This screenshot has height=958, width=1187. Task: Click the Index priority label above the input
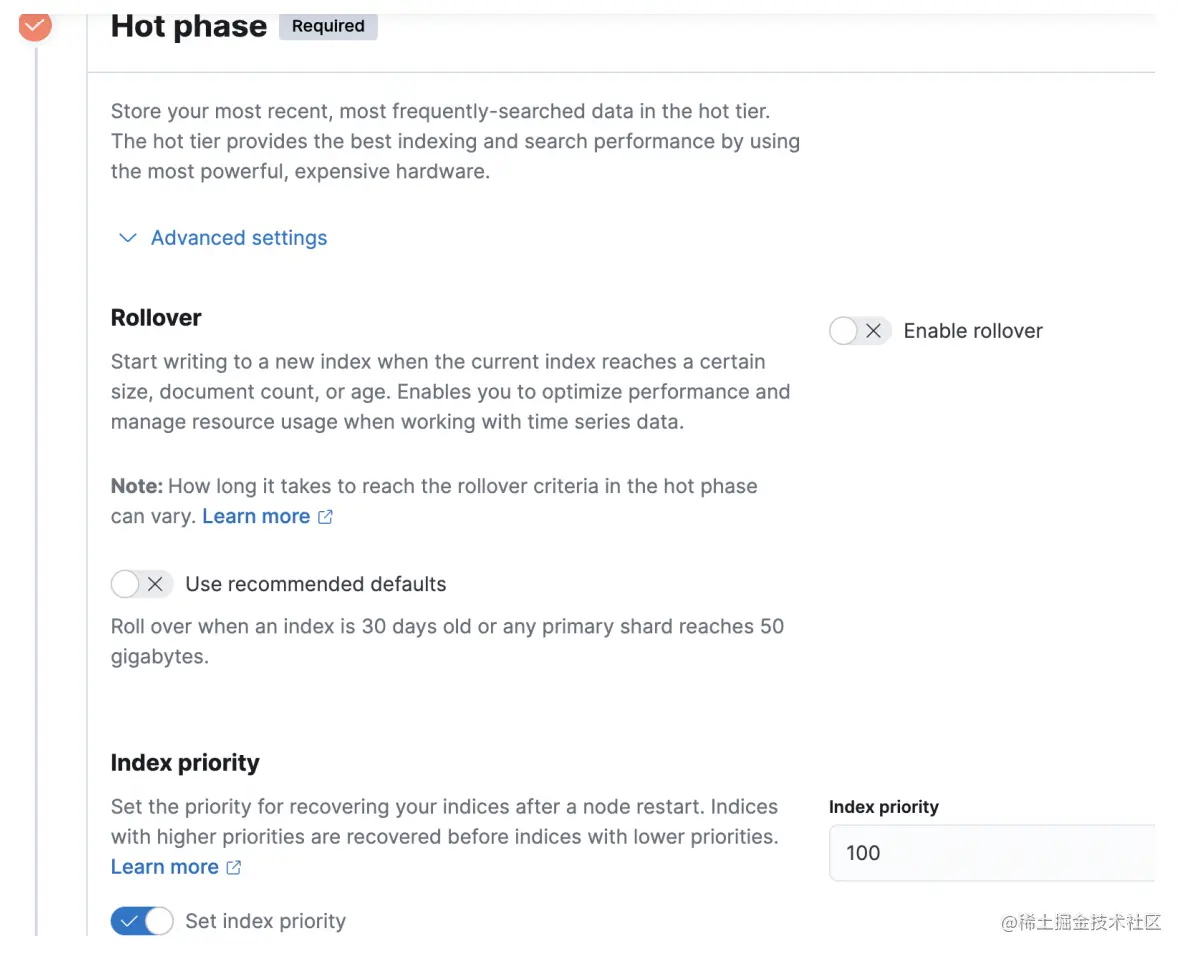(883, 807)
